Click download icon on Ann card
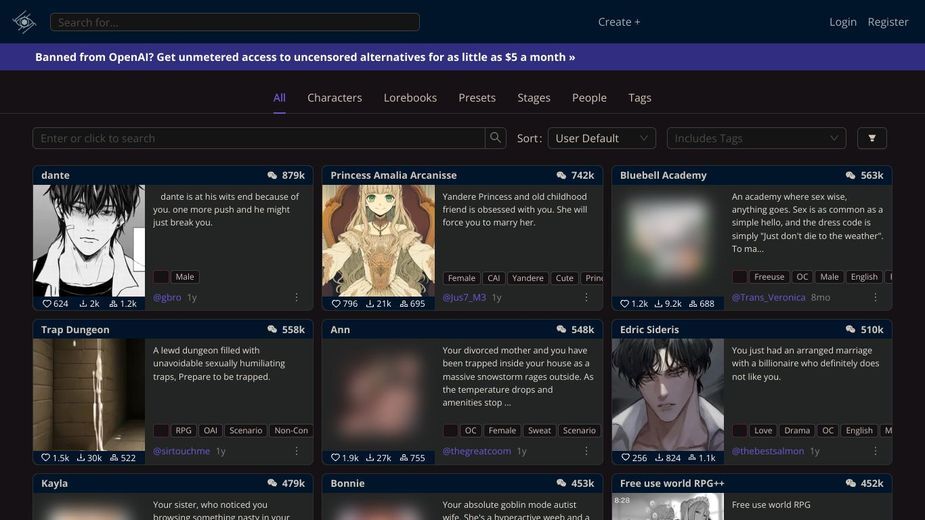Viewport: 925px width, 520px height. (x=370, y=457)
